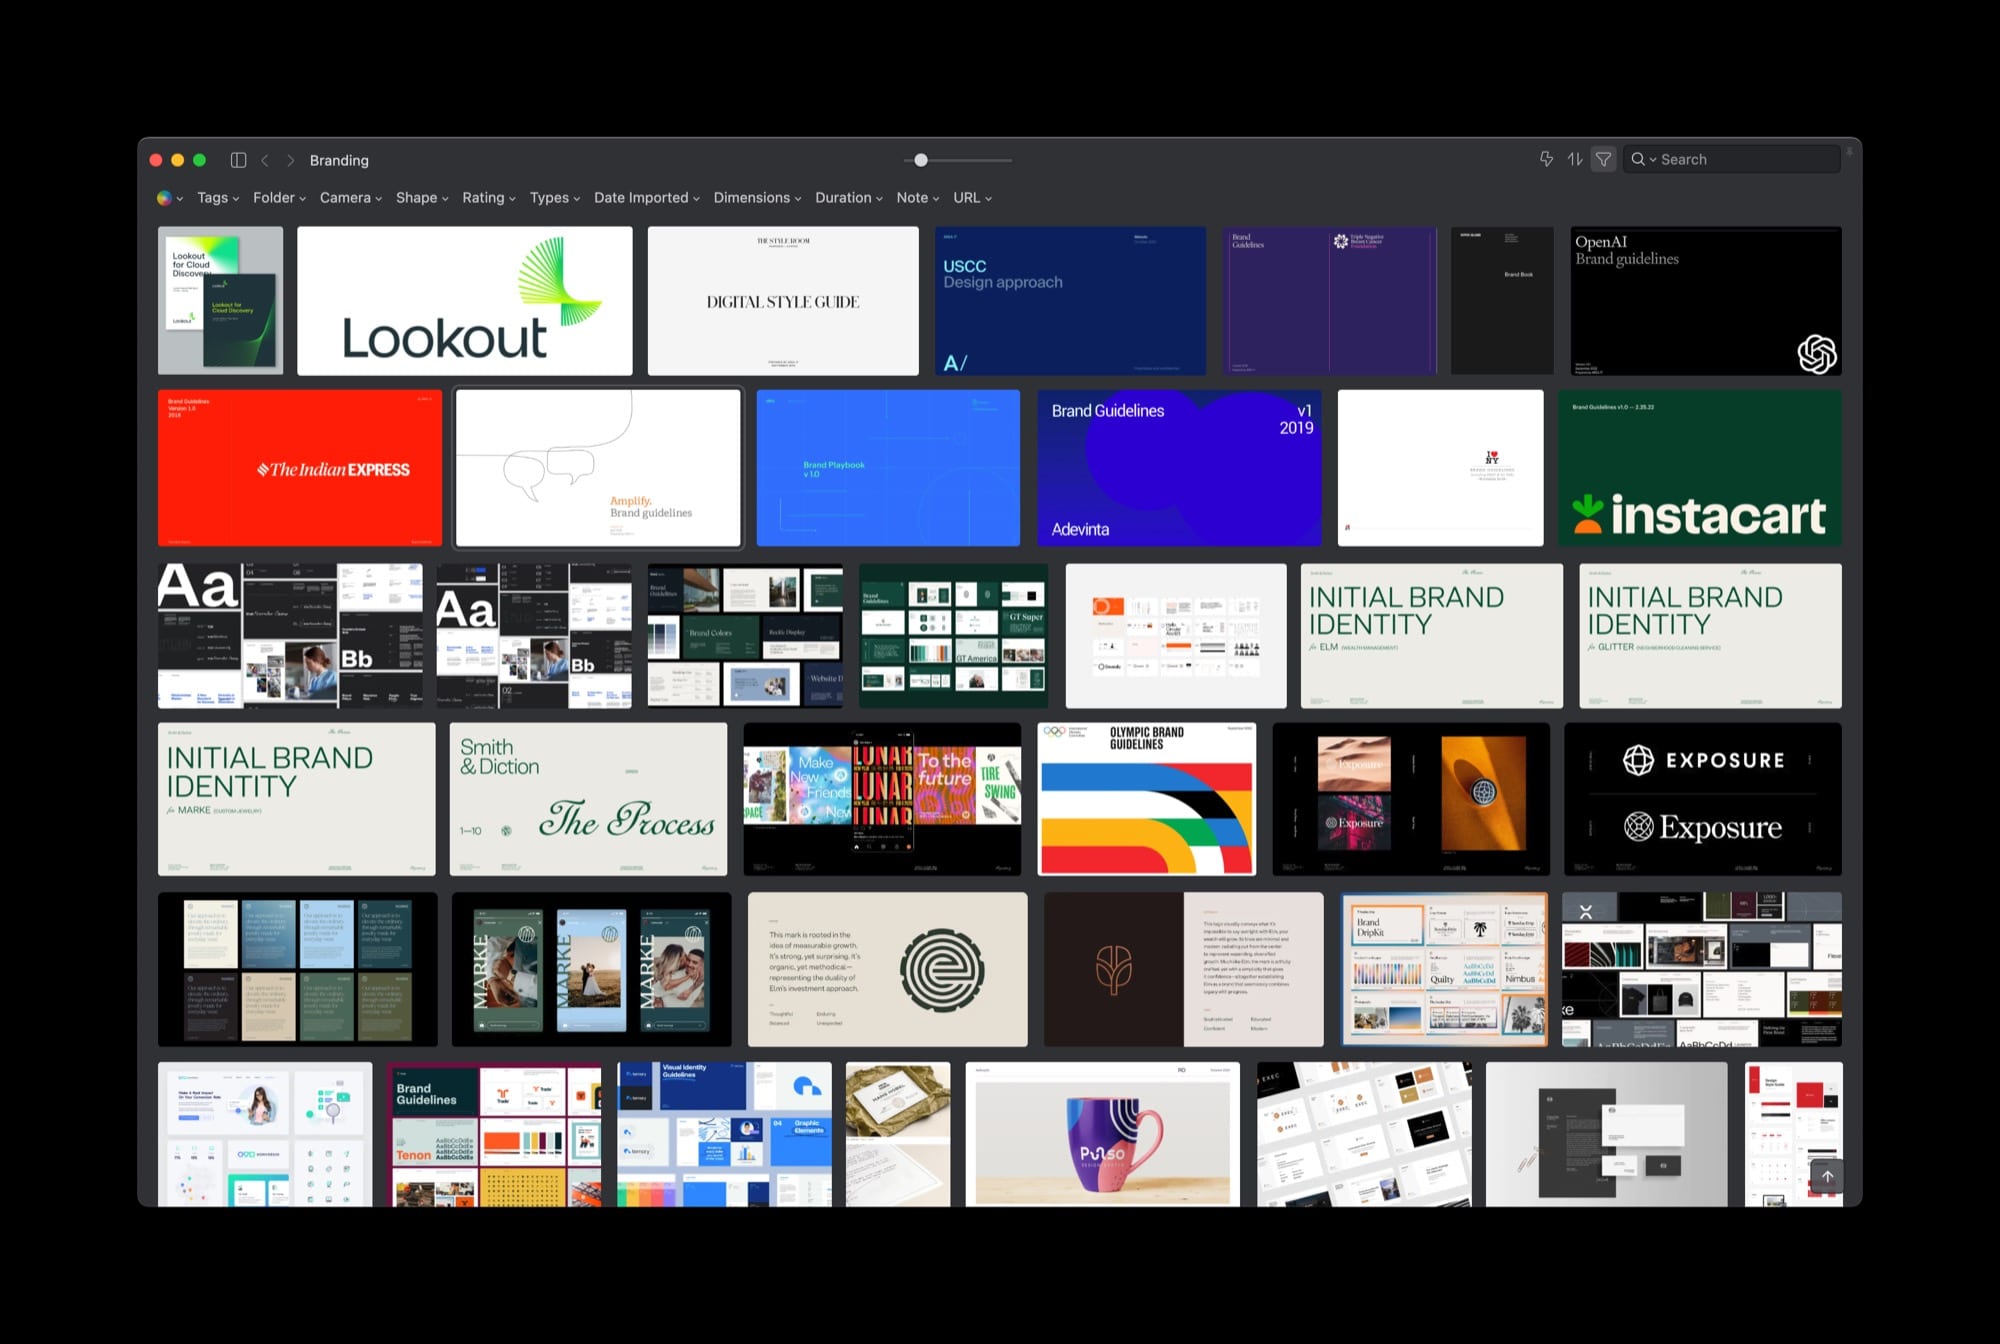Open the Folder filter dropdown

tap(279, 198)
